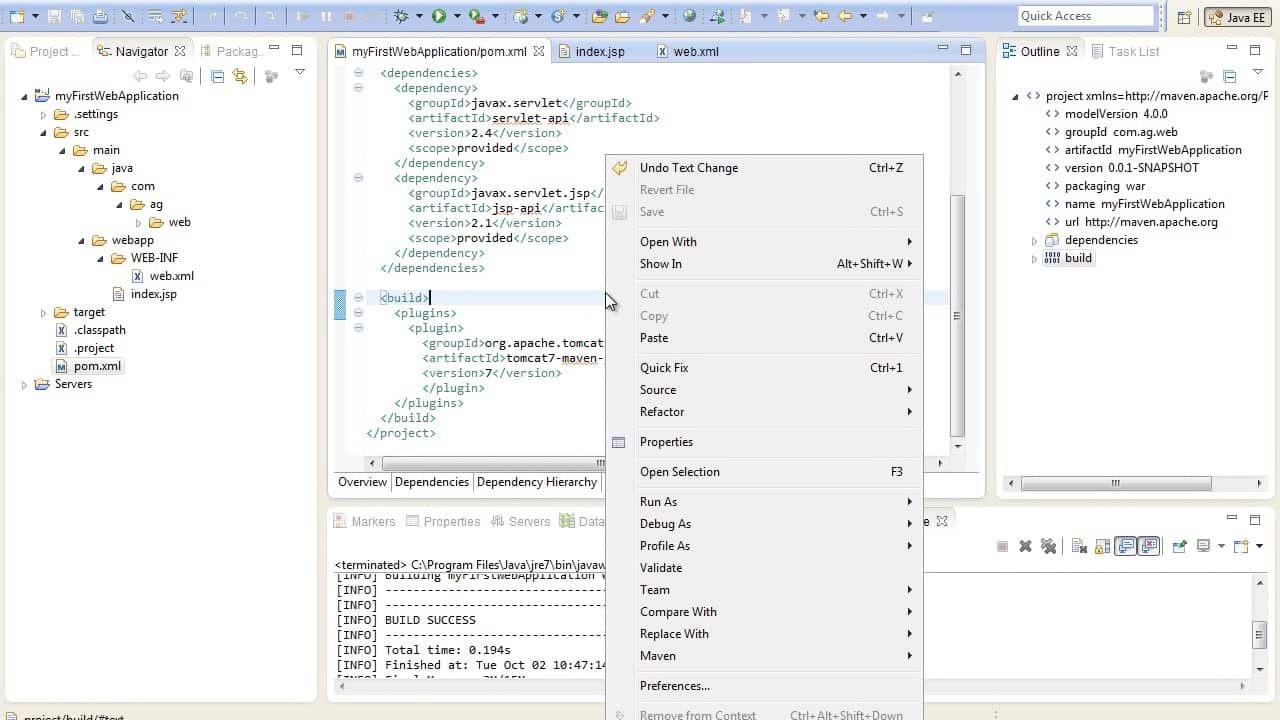This screenshot has width=1280, height=720.
Task: Toggle Scroll Lock in Console toolbar
Action: click(x=1102, y=546)
